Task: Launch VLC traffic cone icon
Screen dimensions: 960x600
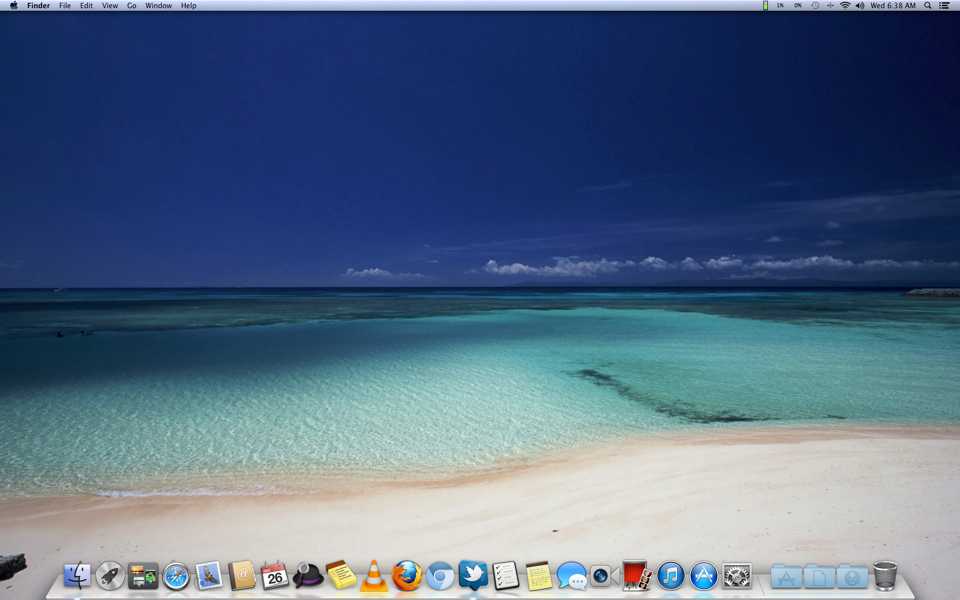Action: (374, 576)
